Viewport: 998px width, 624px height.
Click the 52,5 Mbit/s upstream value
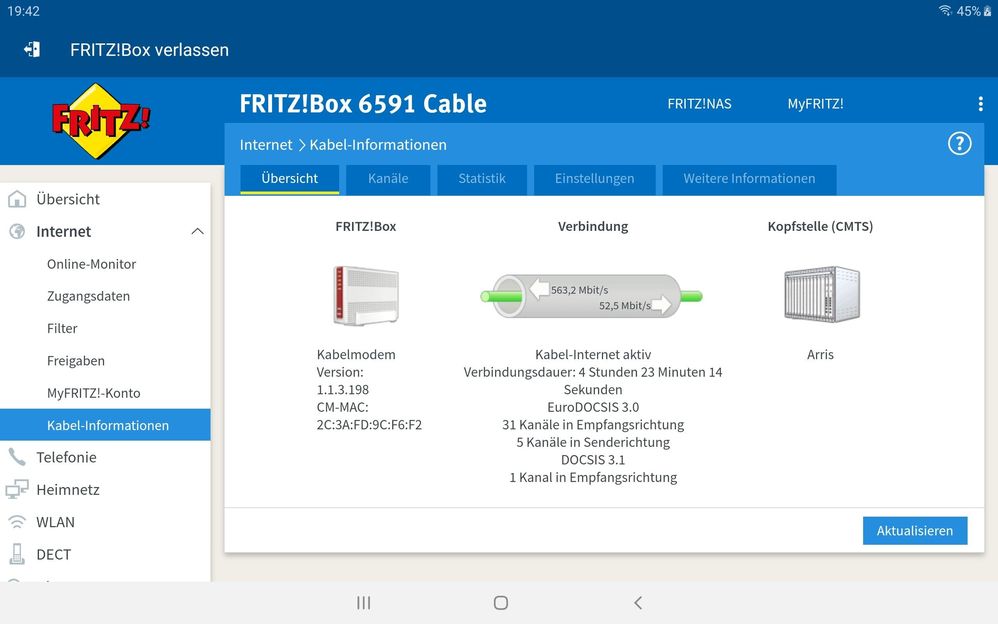pyautogui.click(x=625, y=306)
